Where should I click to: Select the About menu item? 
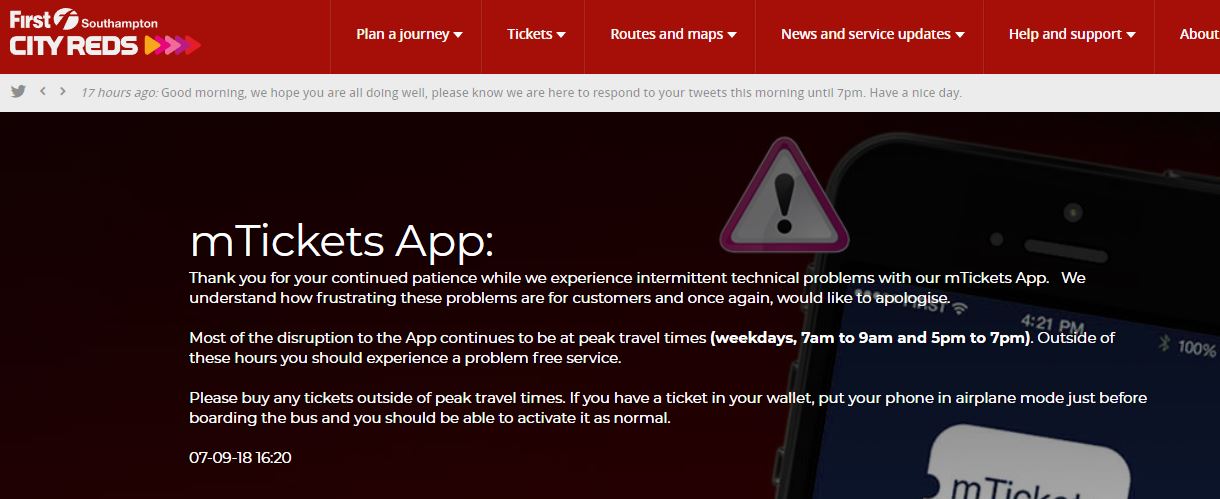click(1197, 34)
